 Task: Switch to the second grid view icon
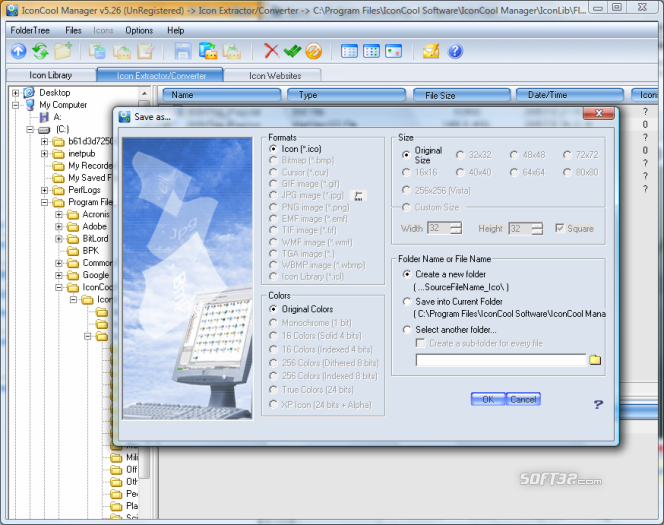(371, 51)
